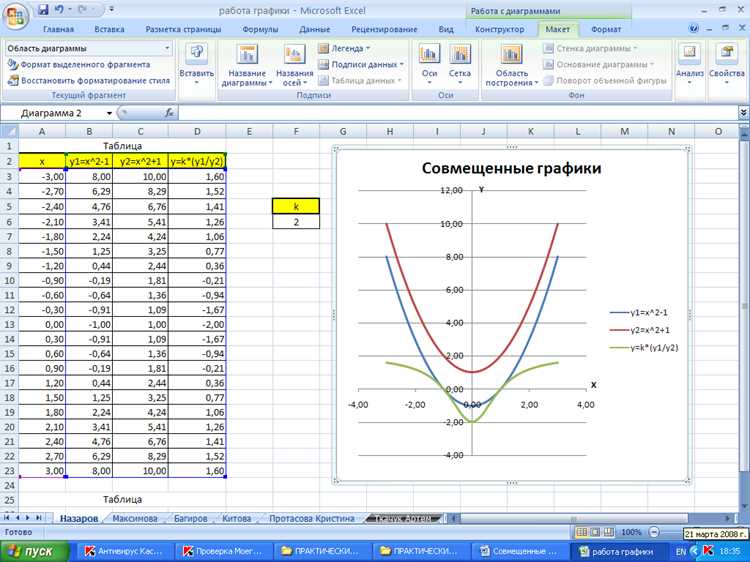Image resolution: width=750 pixels, height=562 pixels.
Task: Switch to the Вставка tab
Action: pyautogui.click(x=109, y=29)
